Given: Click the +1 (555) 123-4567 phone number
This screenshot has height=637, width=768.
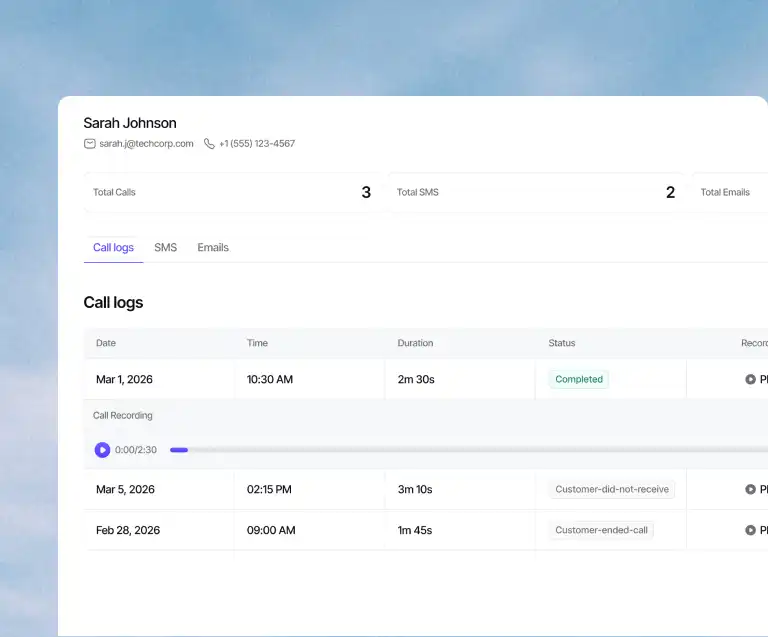Looking at the screenshot, I should 257,143.
